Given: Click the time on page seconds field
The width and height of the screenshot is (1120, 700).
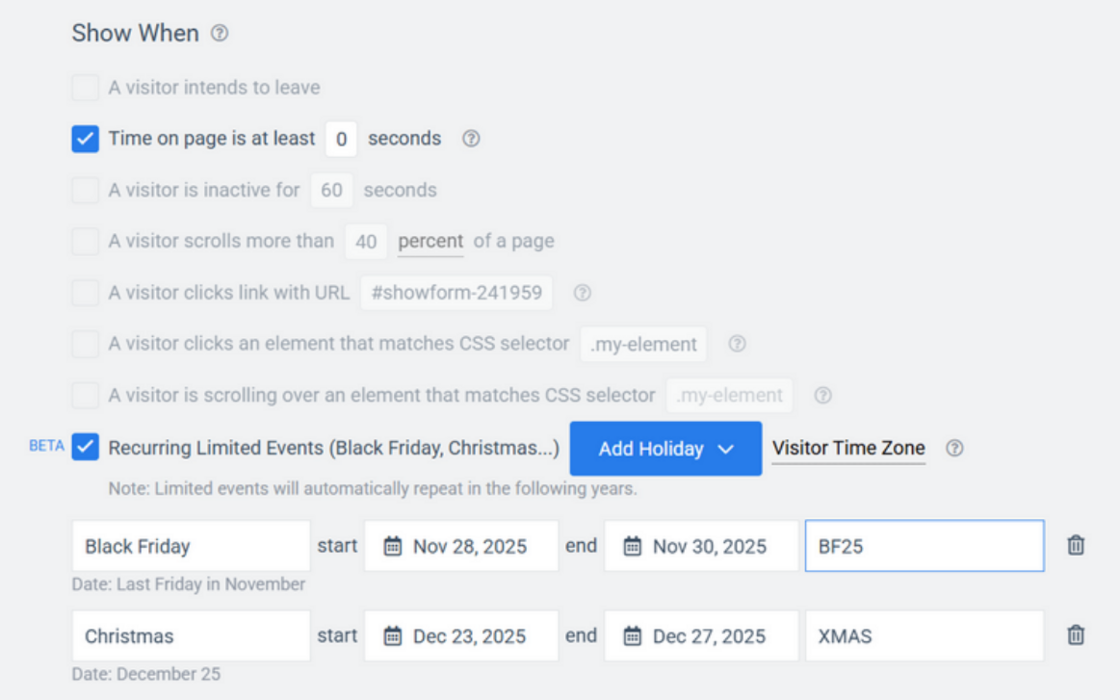Looking at the screenshot, I should point(341,139).
